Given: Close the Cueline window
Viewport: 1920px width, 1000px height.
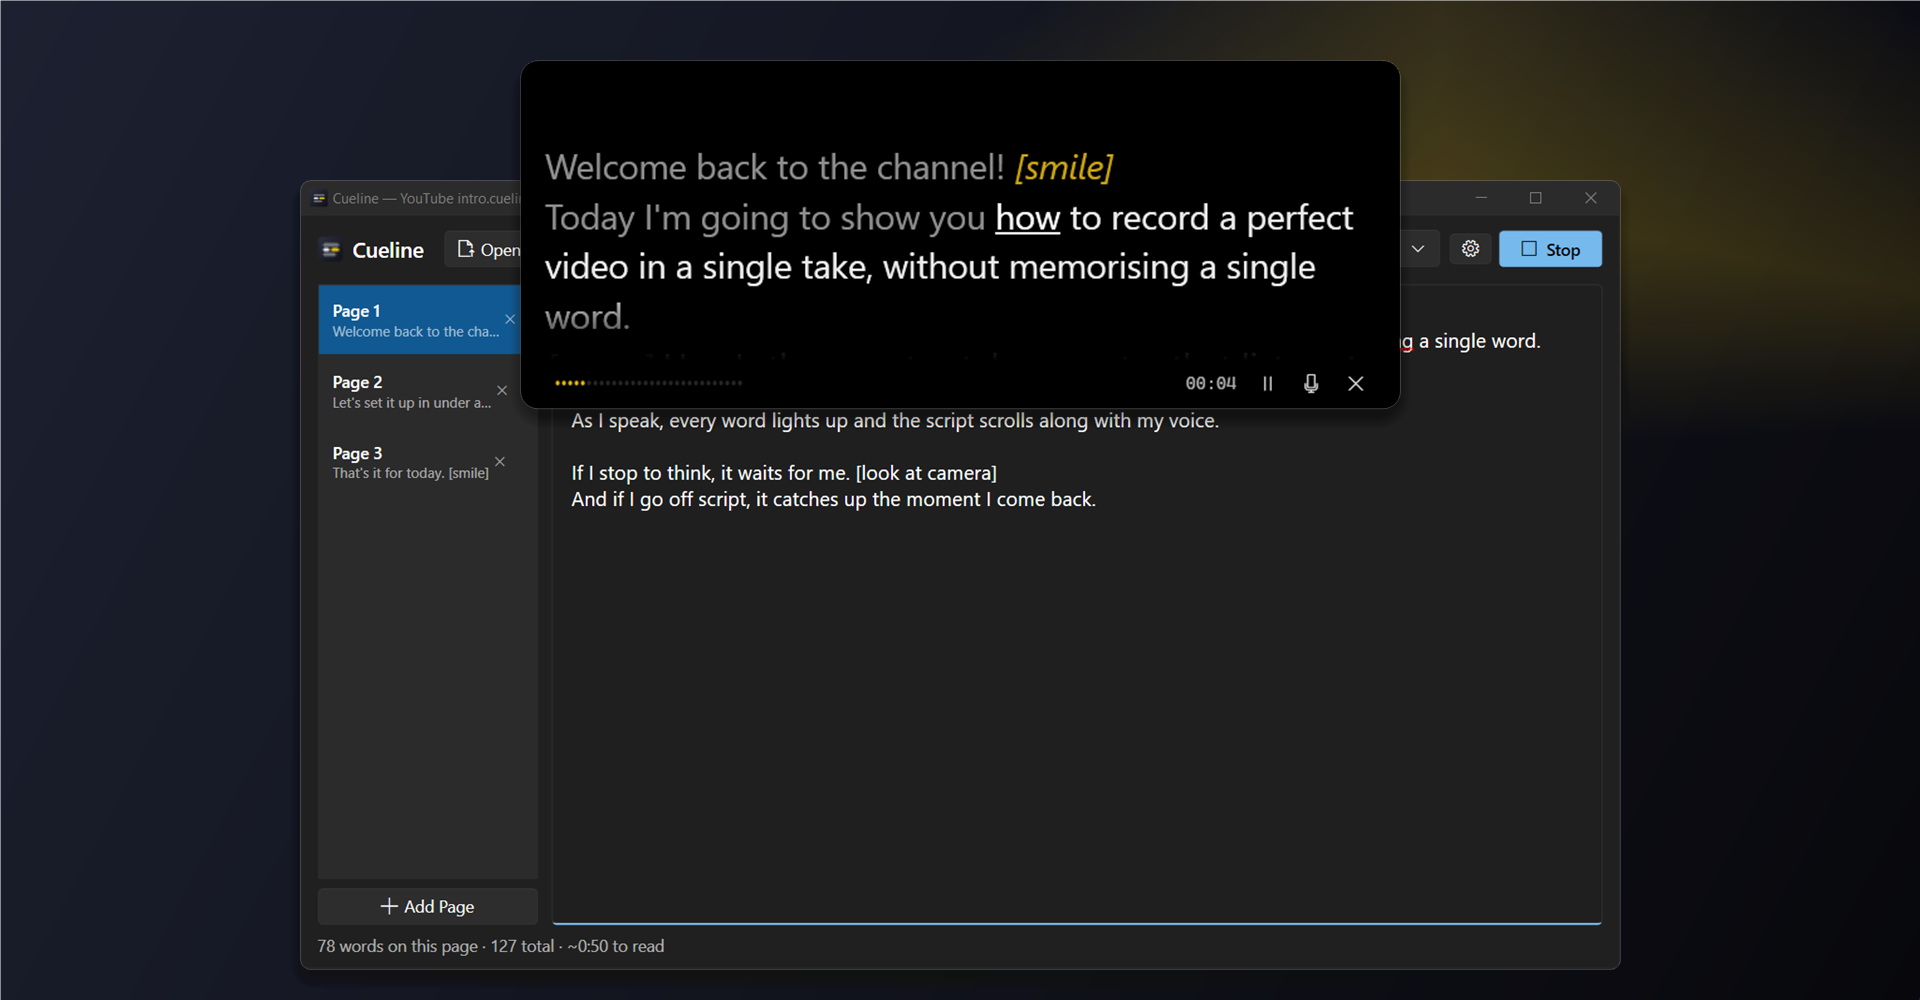Looking at the screenshot, I should click(x=1591, y=198).
